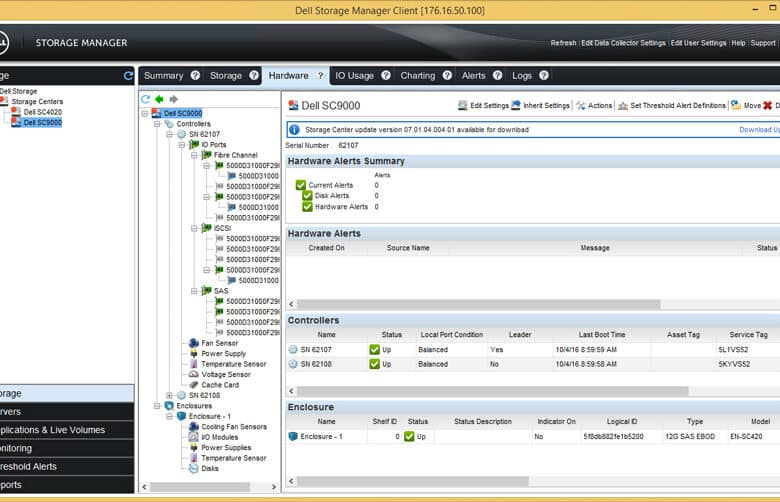This screenshot has width=780, height=502.
Task: Click the Fan Sensor icon in tree
Action: 194,343
